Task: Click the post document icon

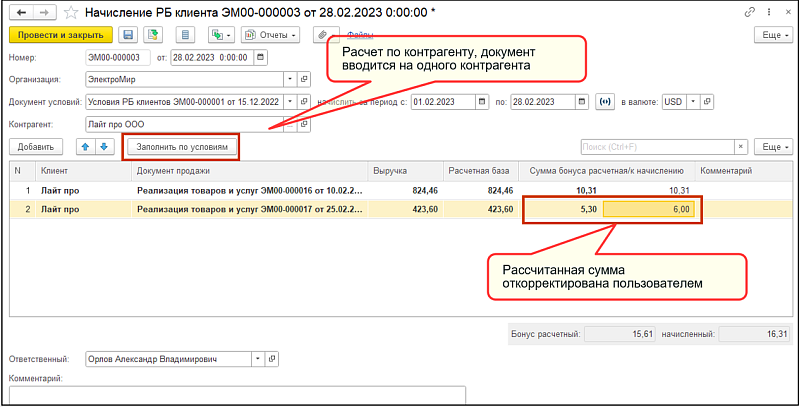Action: [152, 35]
